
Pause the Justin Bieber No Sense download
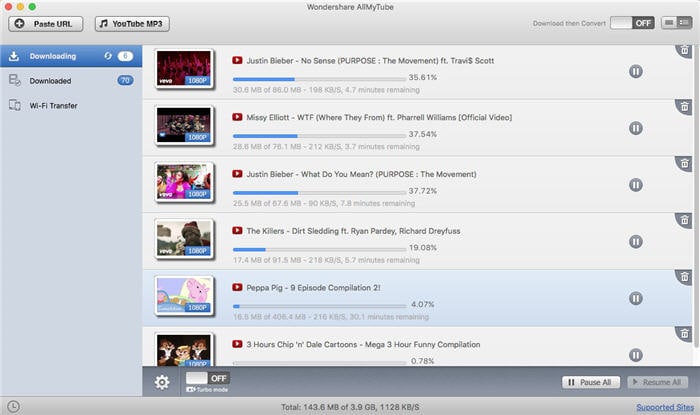click(x=636, y=71)
